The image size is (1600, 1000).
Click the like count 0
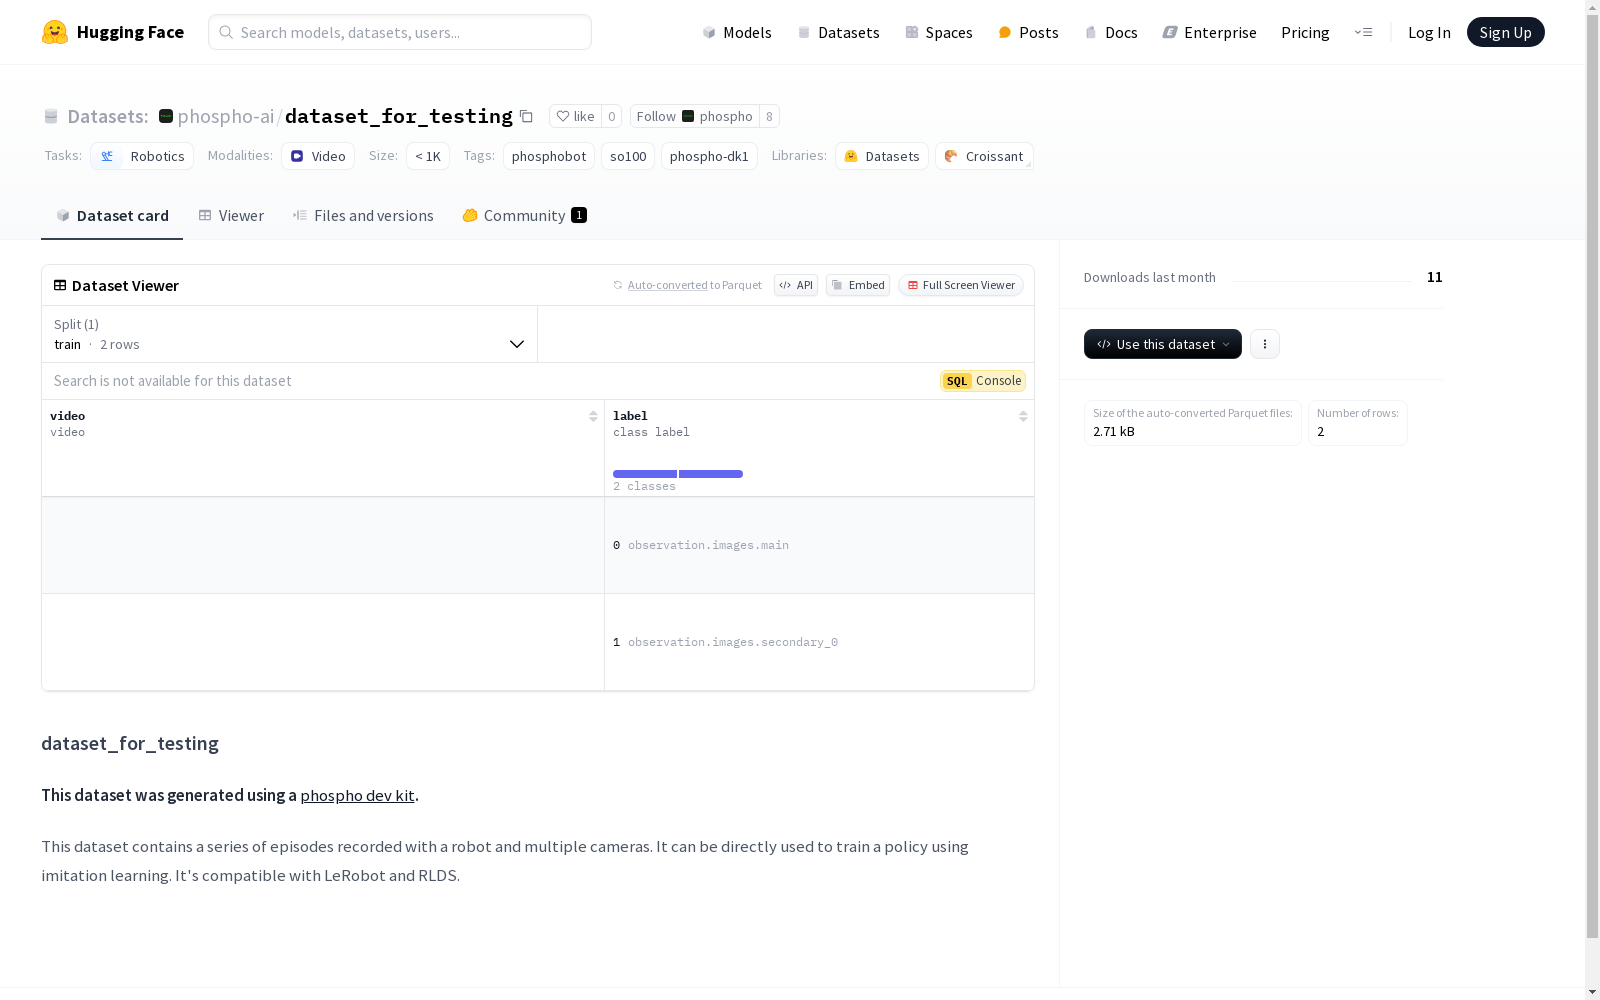pyautogui.click(x=612, y=116)
